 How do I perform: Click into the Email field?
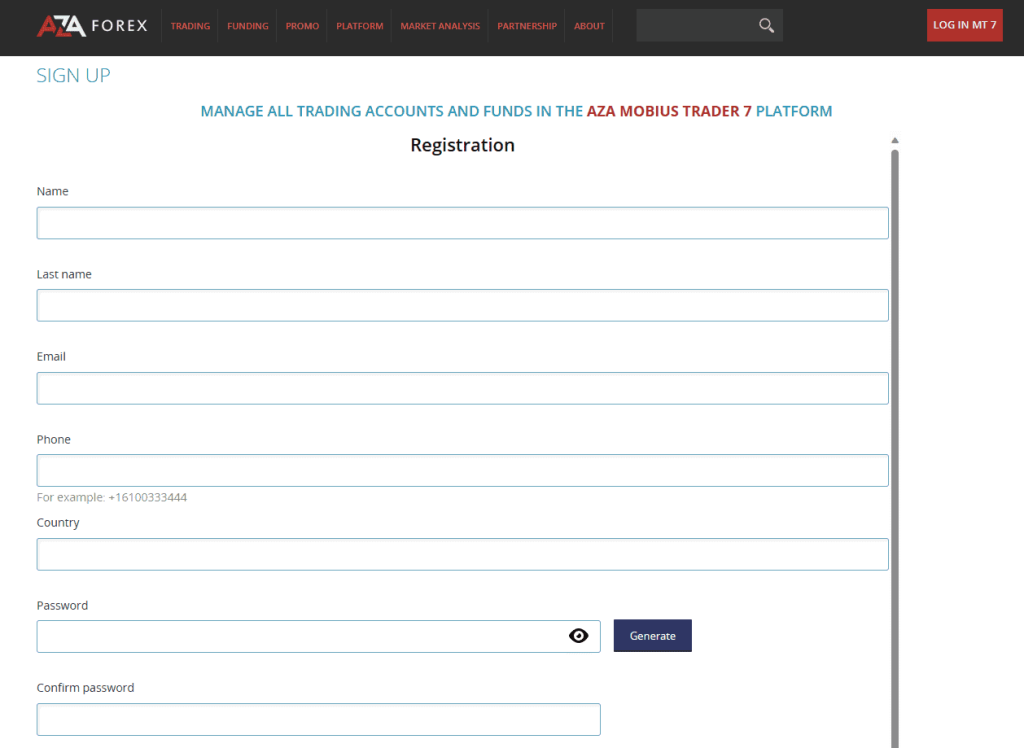point(462,388)
